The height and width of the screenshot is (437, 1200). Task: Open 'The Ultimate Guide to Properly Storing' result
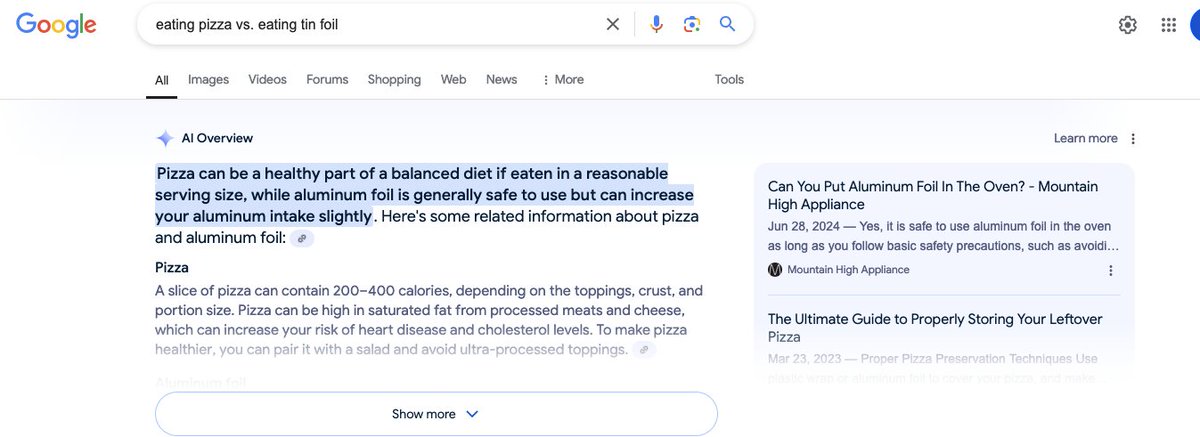coord(935,328)
